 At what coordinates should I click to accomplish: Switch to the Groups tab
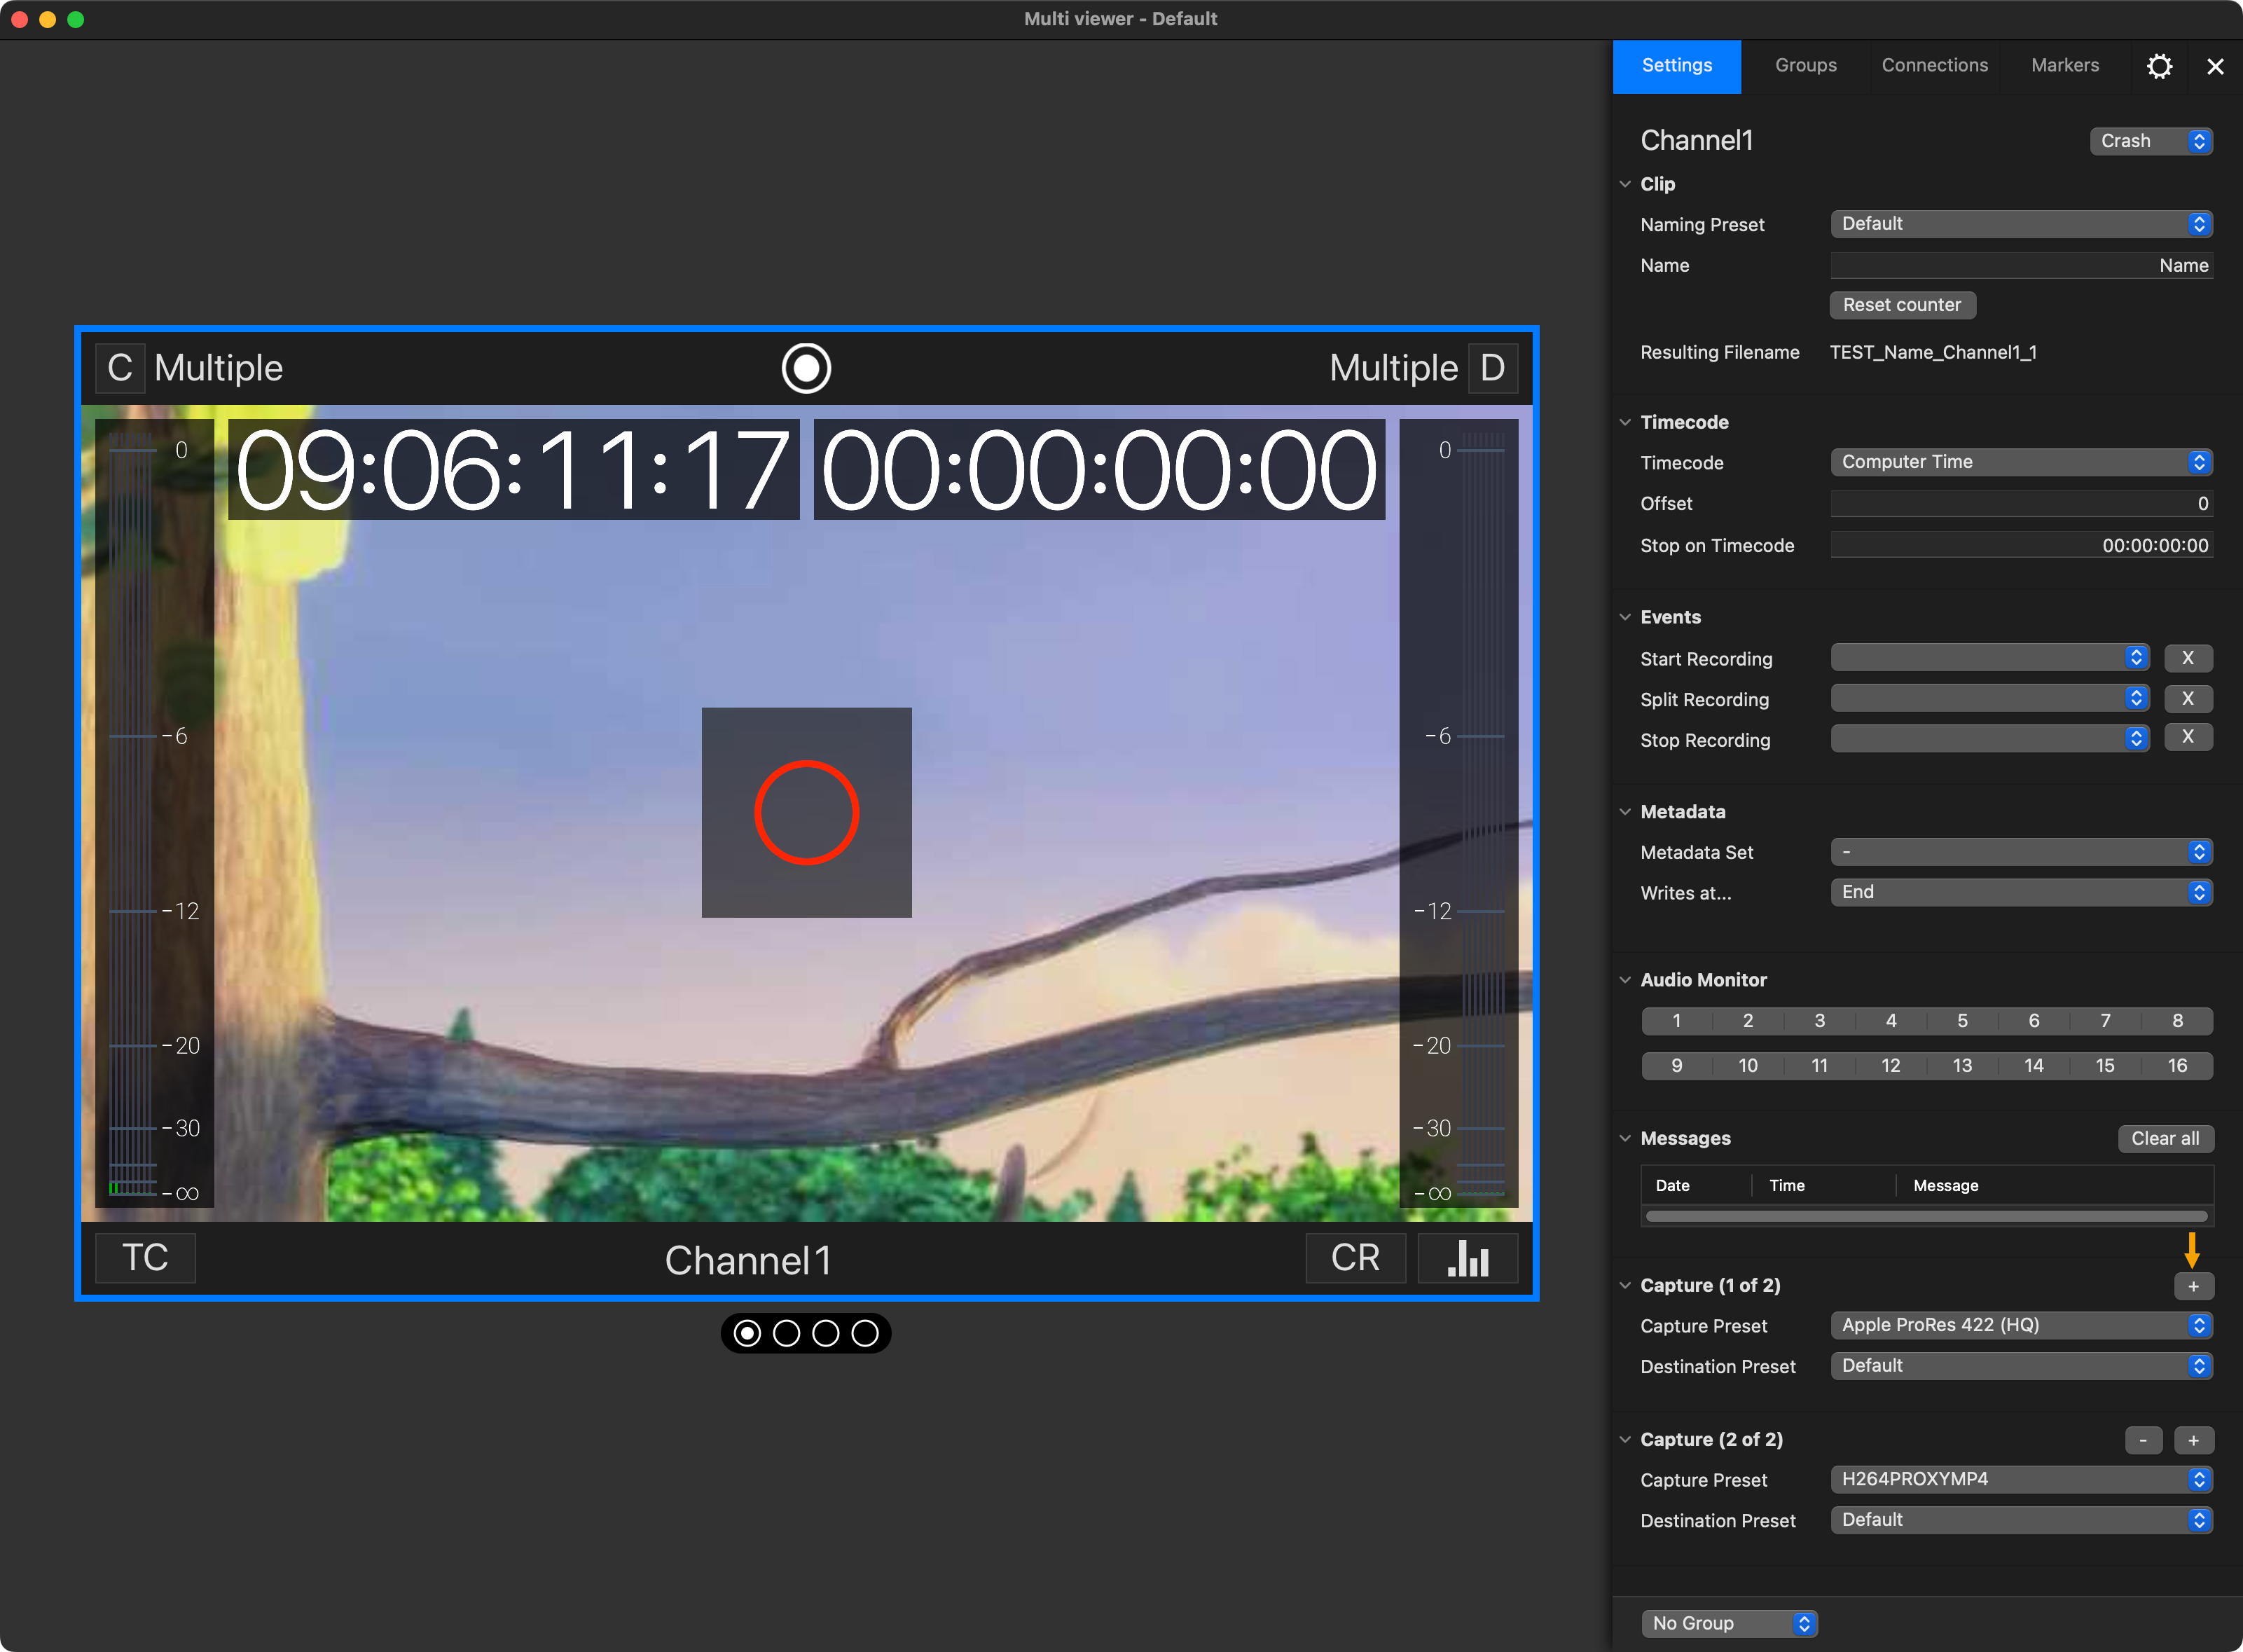[x=1806, y=66]
